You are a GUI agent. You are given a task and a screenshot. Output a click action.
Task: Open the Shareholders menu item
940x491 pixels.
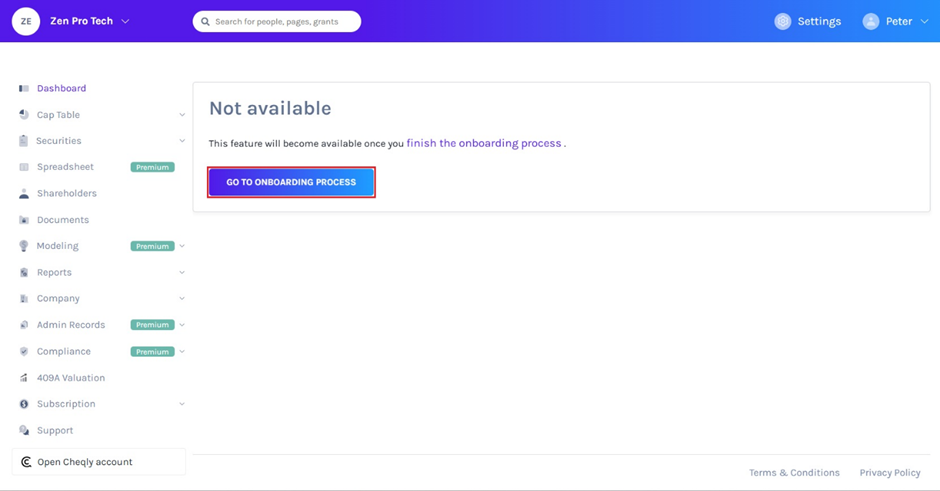(x=67, y=193)
